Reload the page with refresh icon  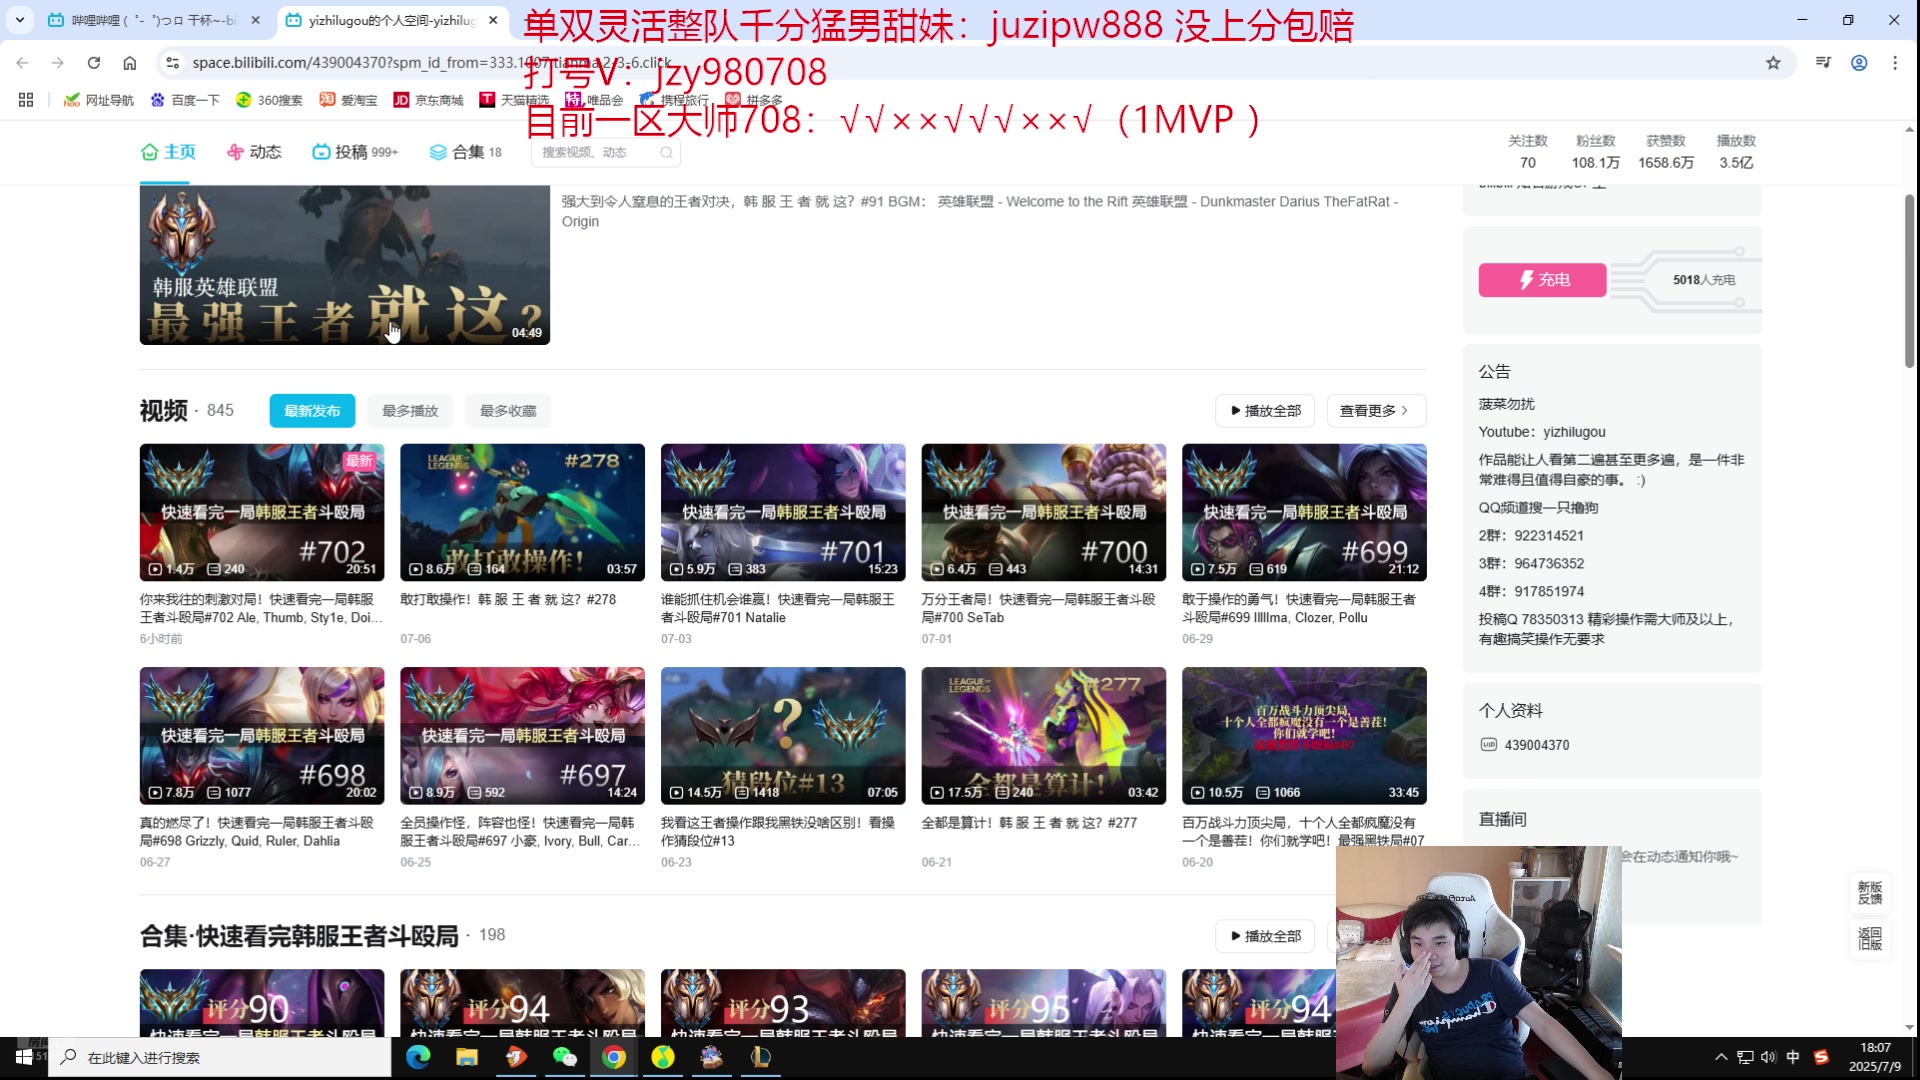point(94,63)
